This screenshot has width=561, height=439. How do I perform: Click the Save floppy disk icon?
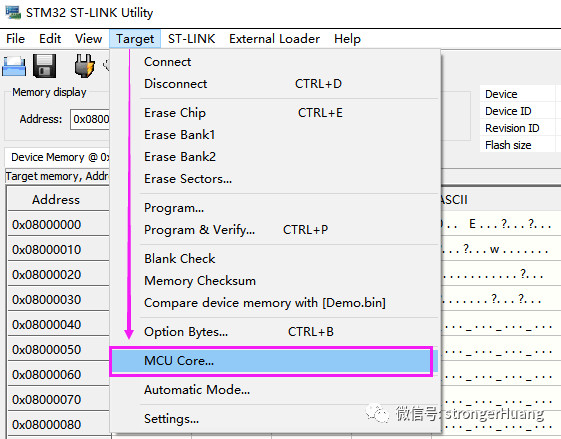click(x=45, y=66)
